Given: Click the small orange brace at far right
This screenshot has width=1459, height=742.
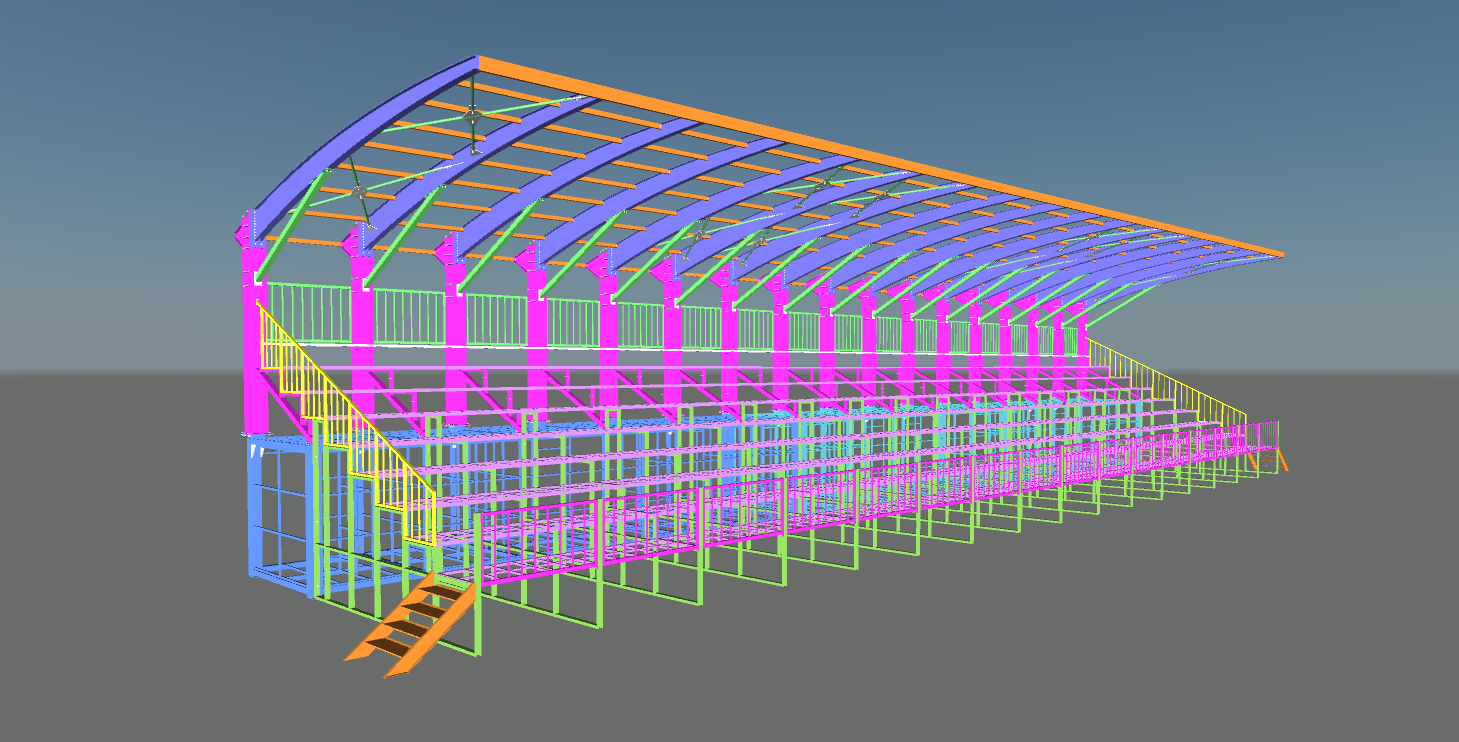Looking at the screenshot, I should click(x=1283, y=460).
